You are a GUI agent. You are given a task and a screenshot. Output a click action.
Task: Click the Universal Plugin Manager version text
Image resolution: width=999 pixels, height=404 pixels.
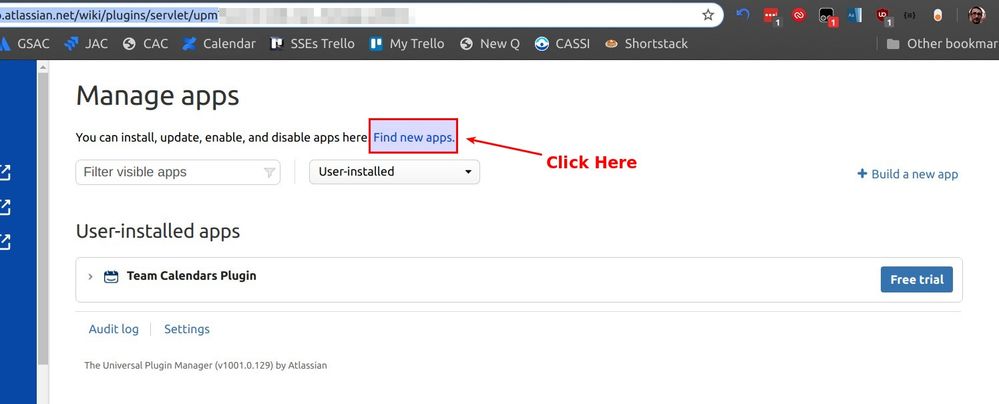click(x=206, y=366)
